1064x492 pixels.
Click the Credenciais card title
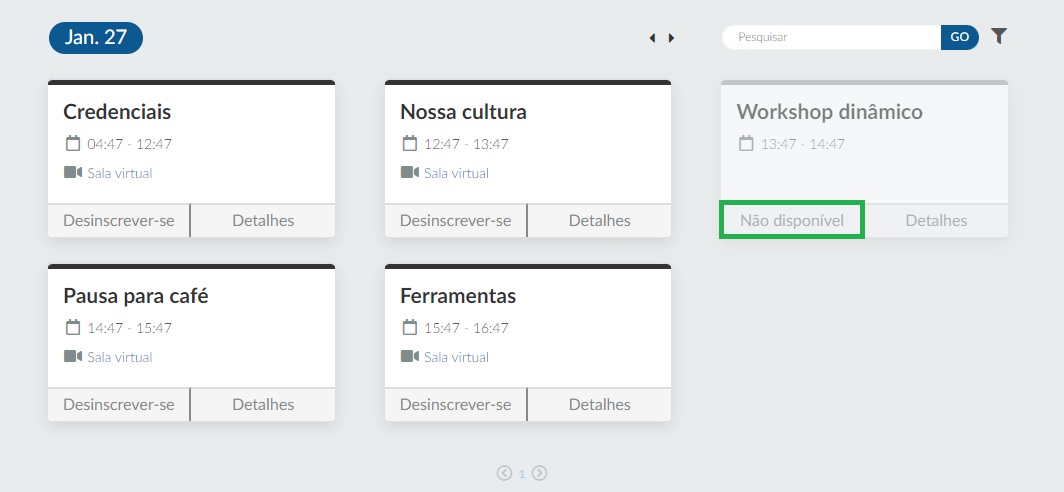click(x=117, y=111)
